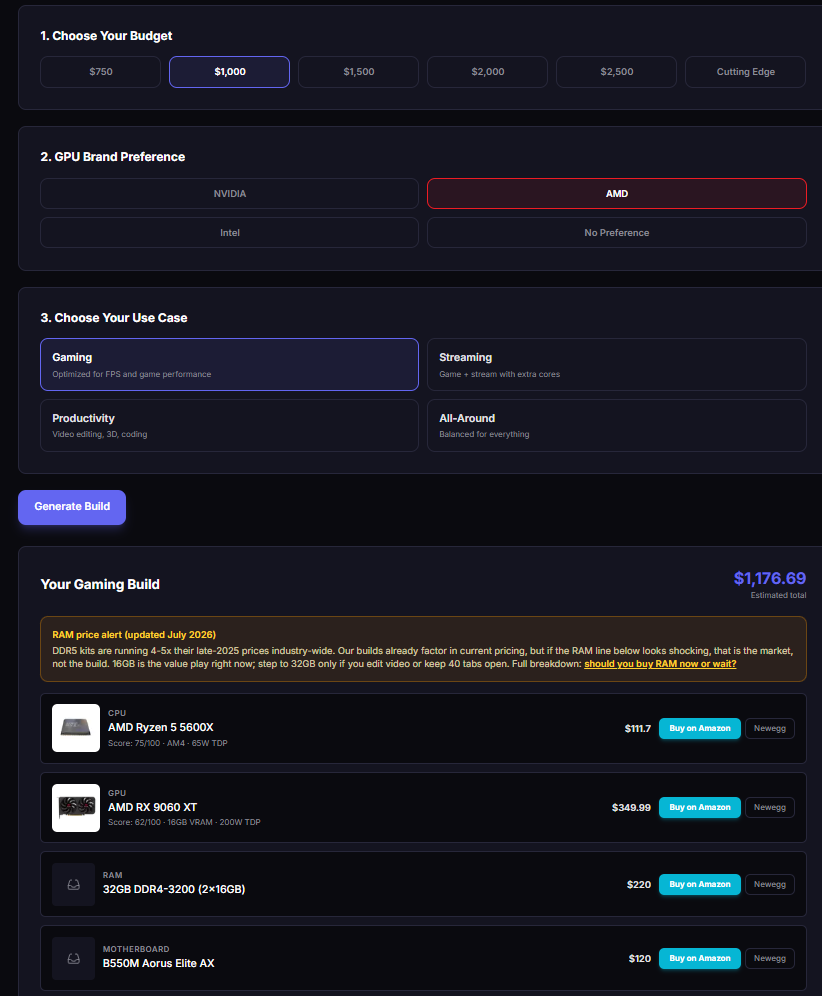The image size is (822, 996).
Task: Click the AMD Ryzen 5 5600X thumbnail
Action: point(76,728)
